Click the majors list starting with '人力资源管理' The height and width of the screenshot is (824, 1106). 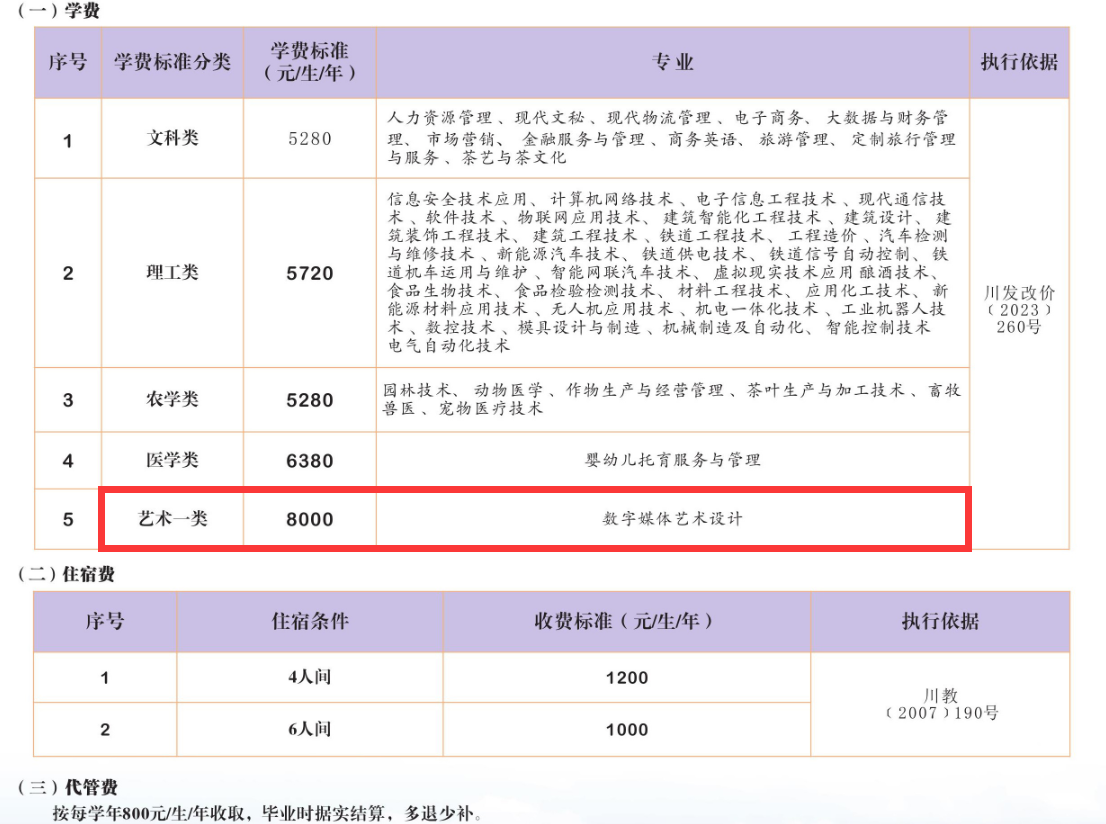coord(672,138)
